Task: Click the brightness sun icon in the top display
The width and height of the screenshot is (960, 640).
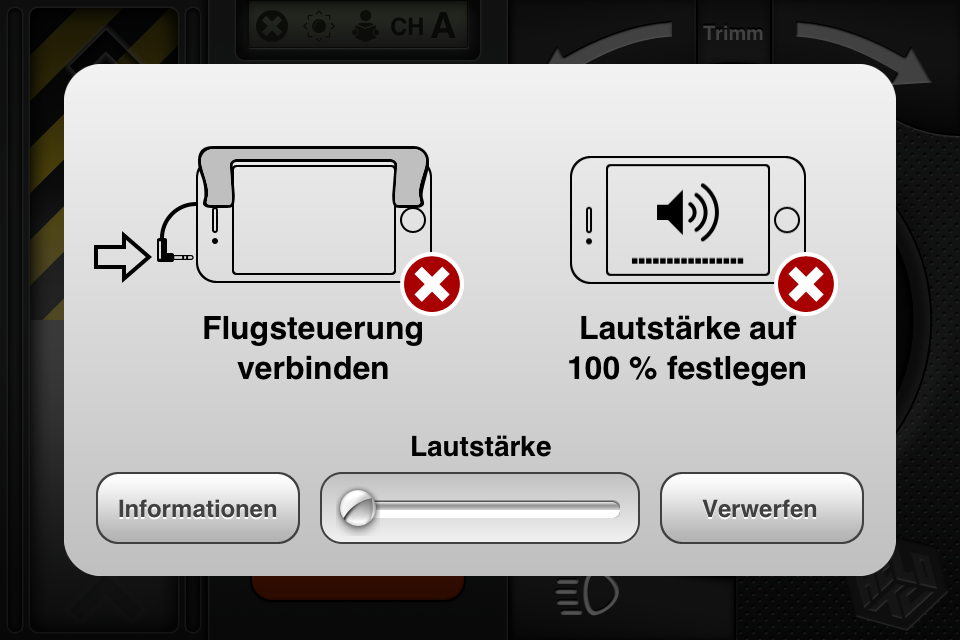Action: [319, 27]
